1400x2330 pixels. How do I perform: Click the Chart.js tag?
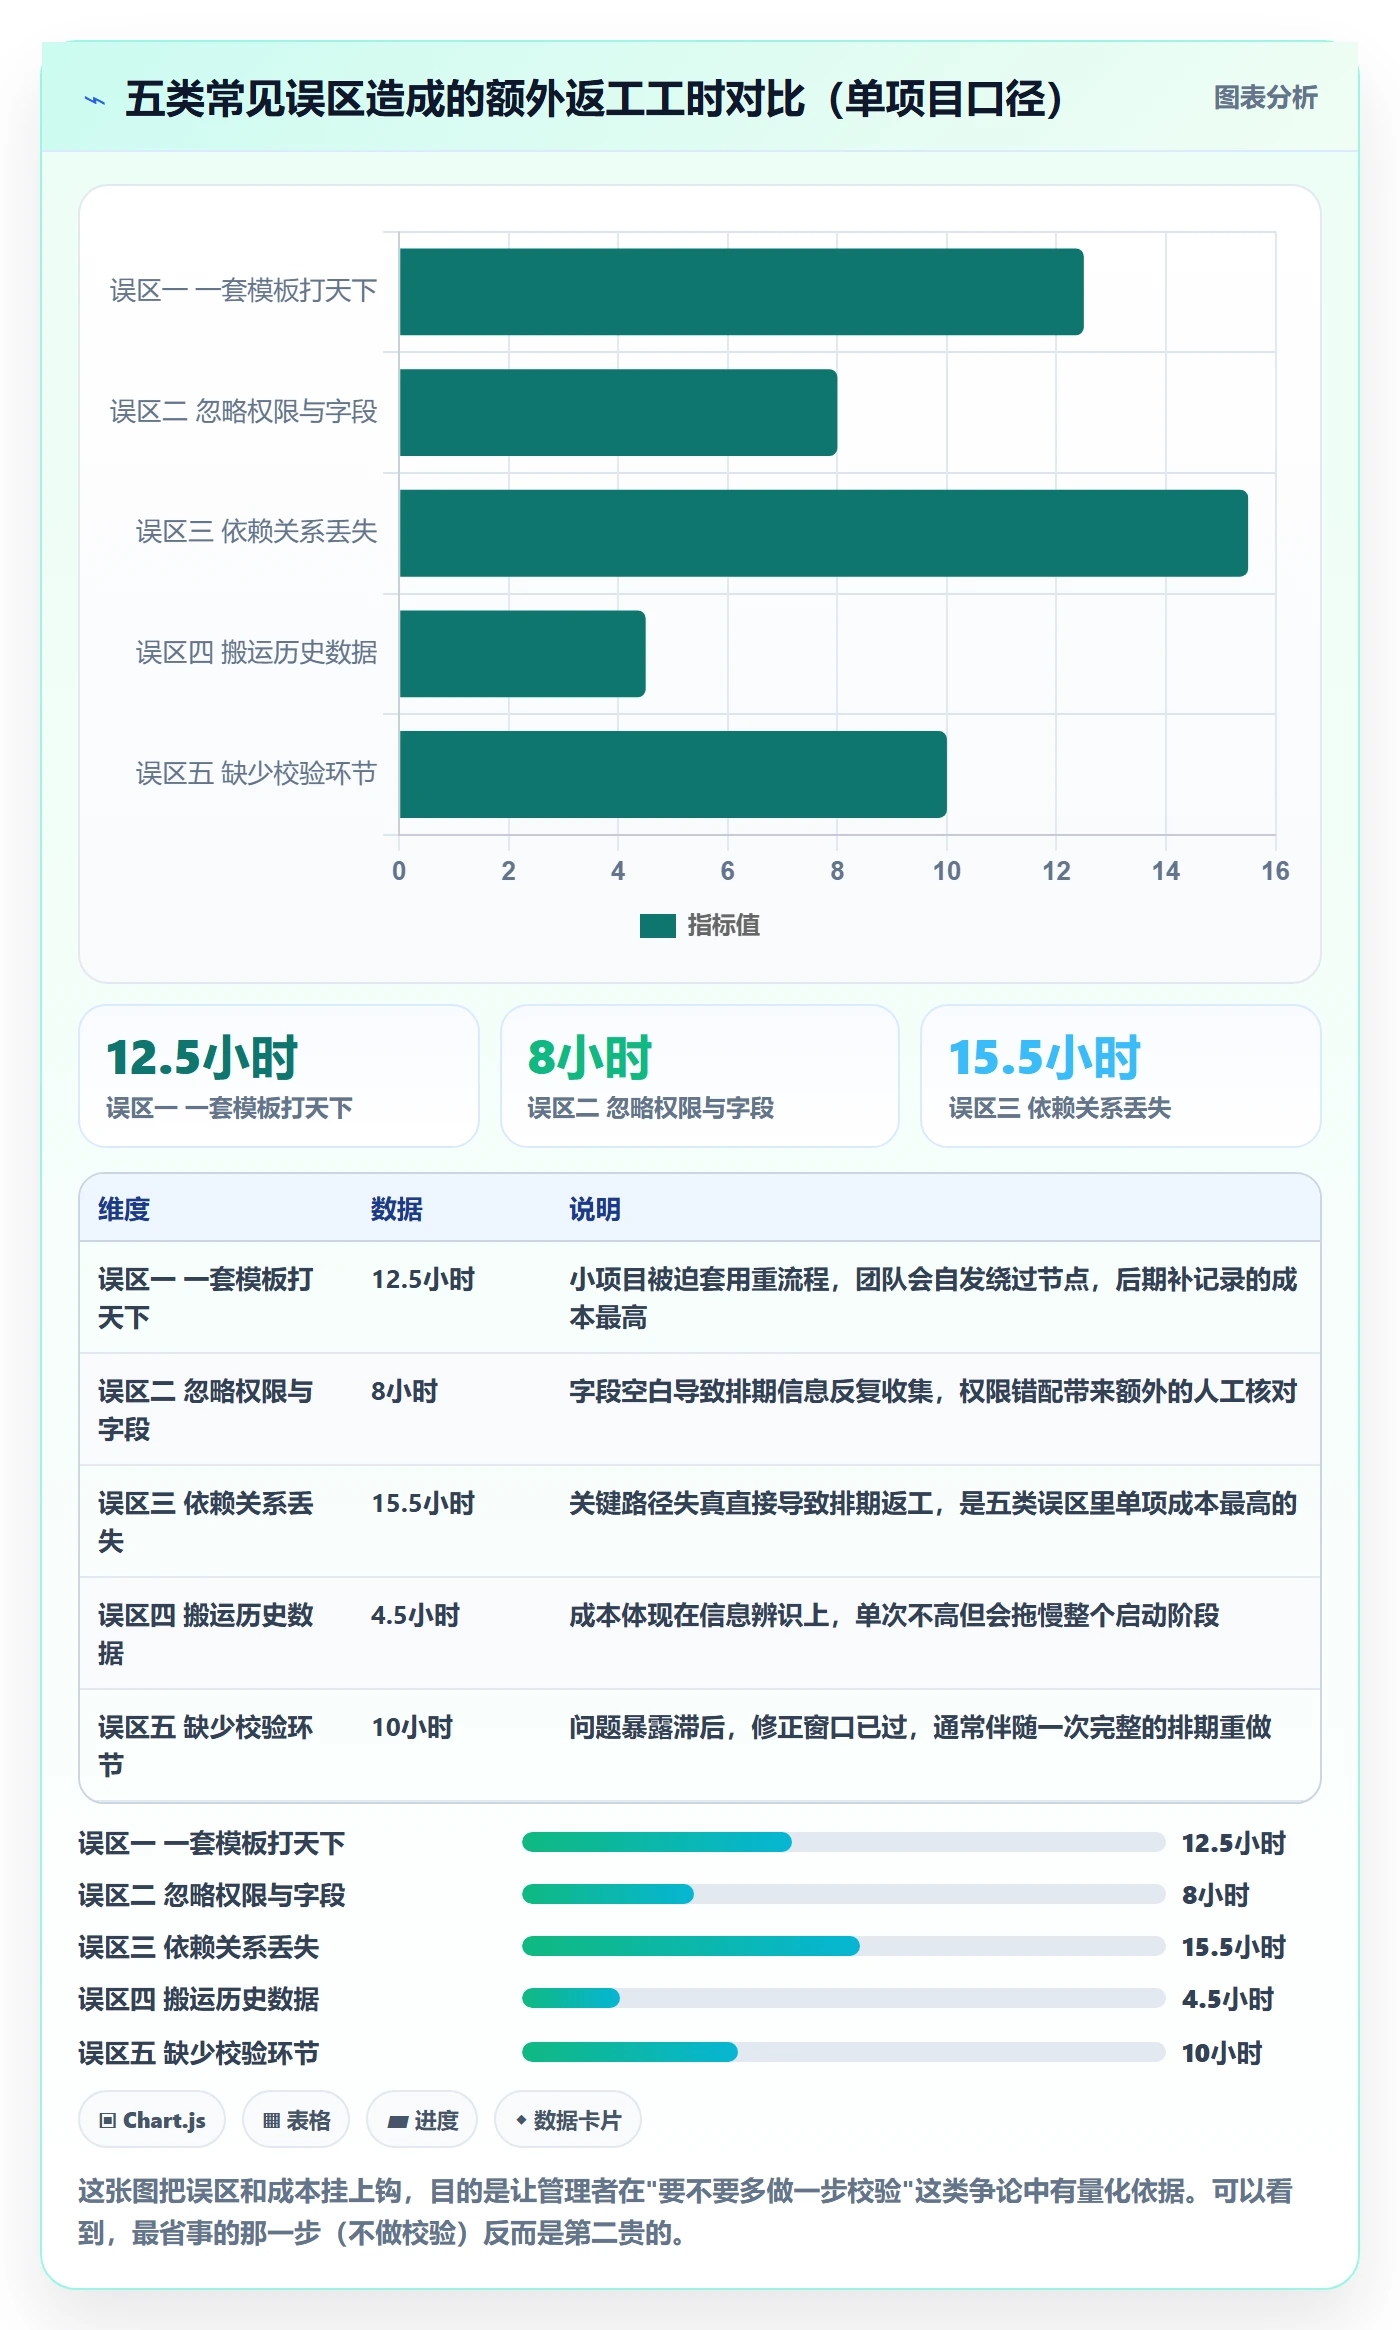pos(152,2119)
